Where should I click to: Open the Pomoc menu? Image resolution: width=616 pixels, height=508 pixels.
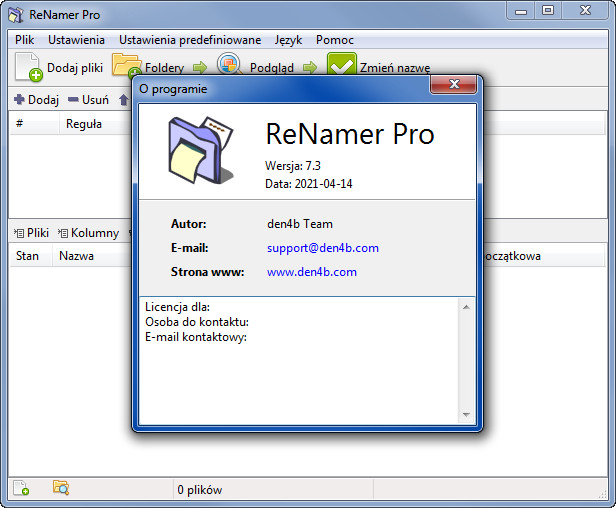tap(334, 40)
